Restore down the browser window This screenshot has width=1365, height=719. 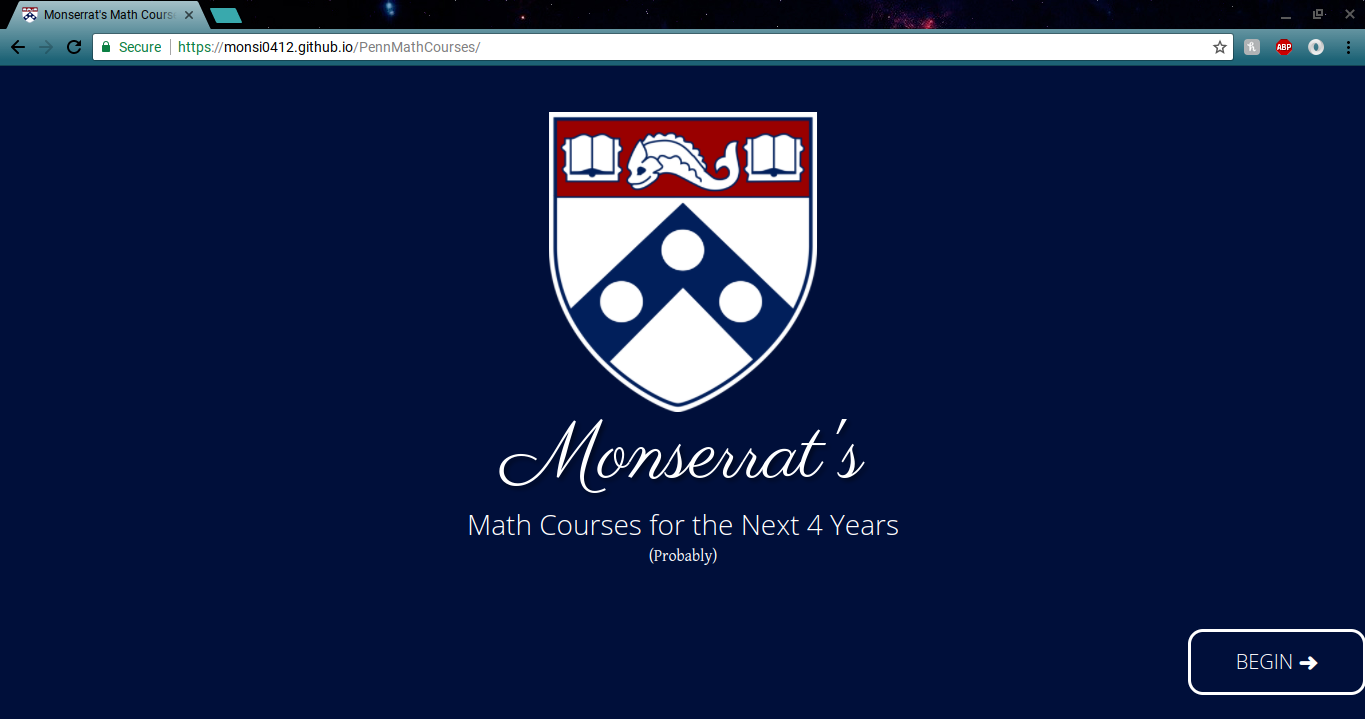pyautogui.click(x=1318, y=15)
